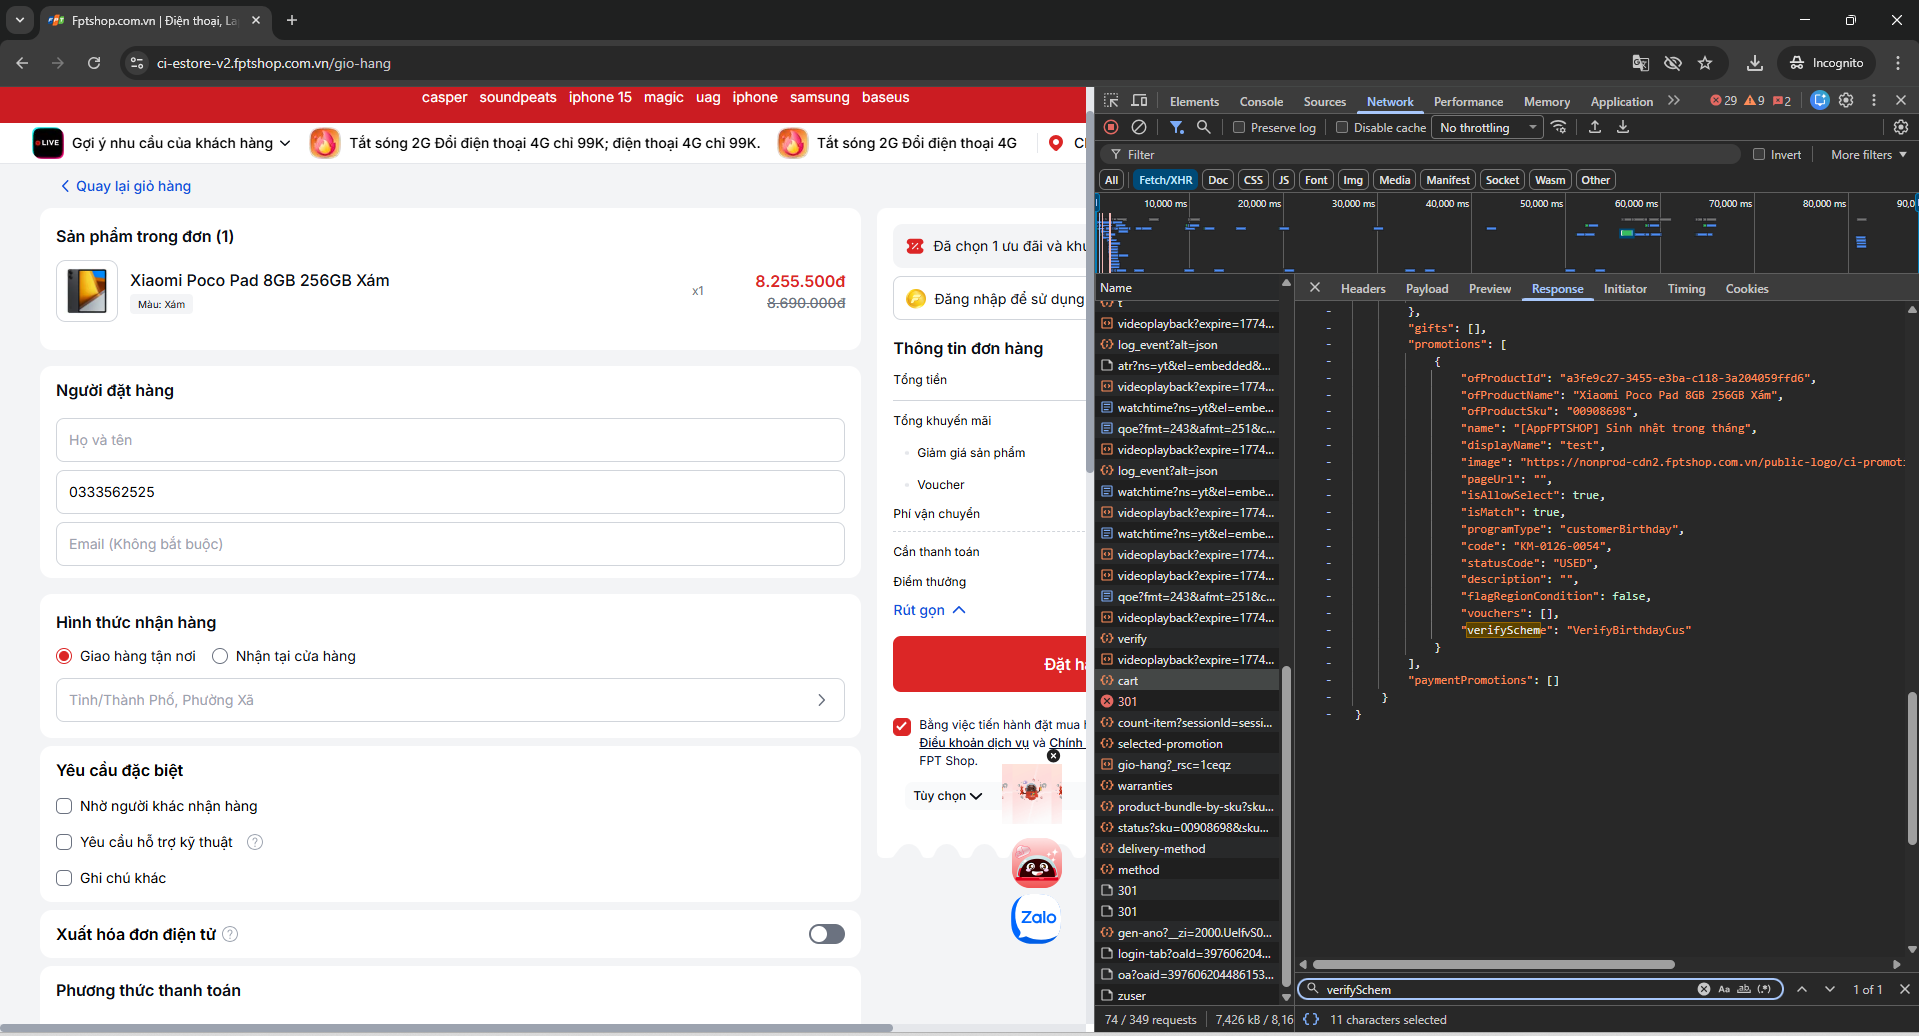The height and width of the screenshot is (1036, 1919).
Task: Switch to the Preview tab
Action: click(1490, 288)
